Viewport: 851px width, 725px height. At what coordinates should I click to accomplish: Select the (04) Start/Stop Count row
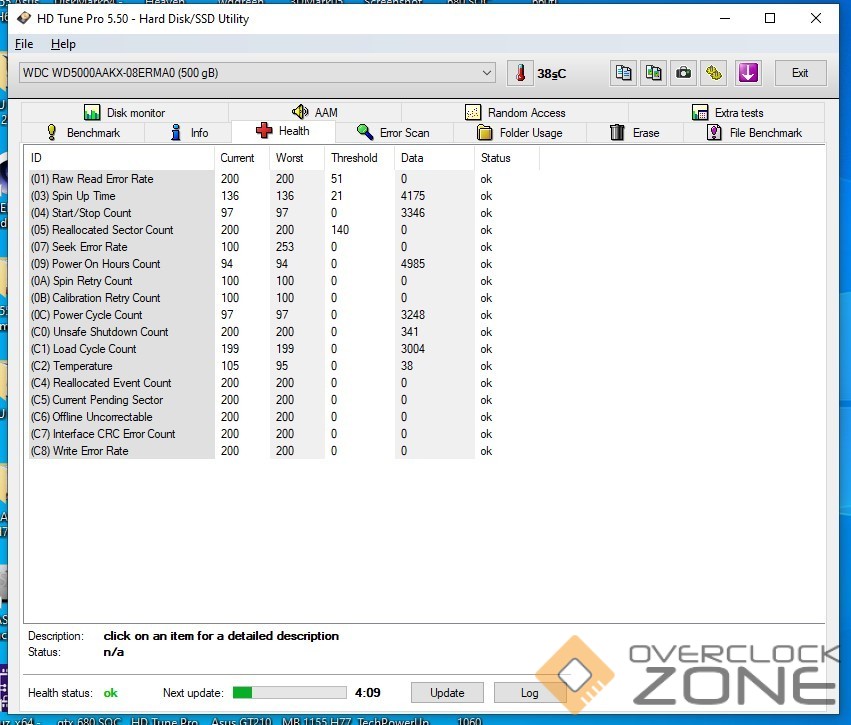point(284,213)
